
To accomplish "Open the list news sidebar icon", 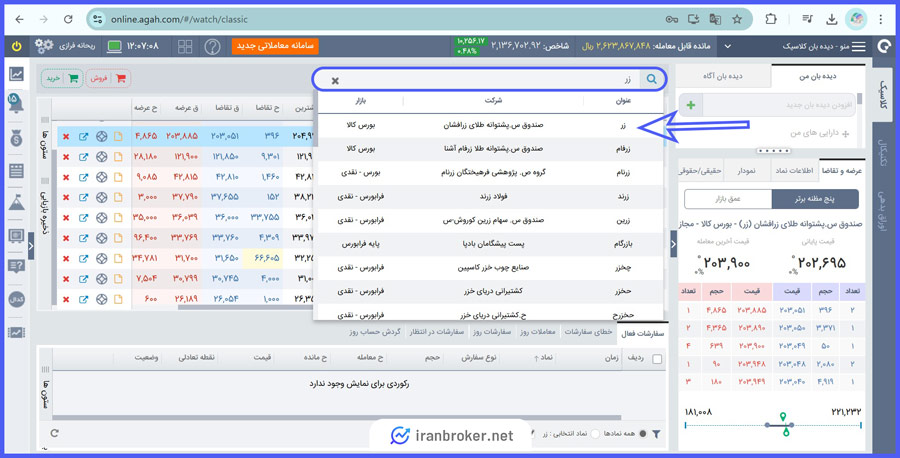I will tap(16, 170).
